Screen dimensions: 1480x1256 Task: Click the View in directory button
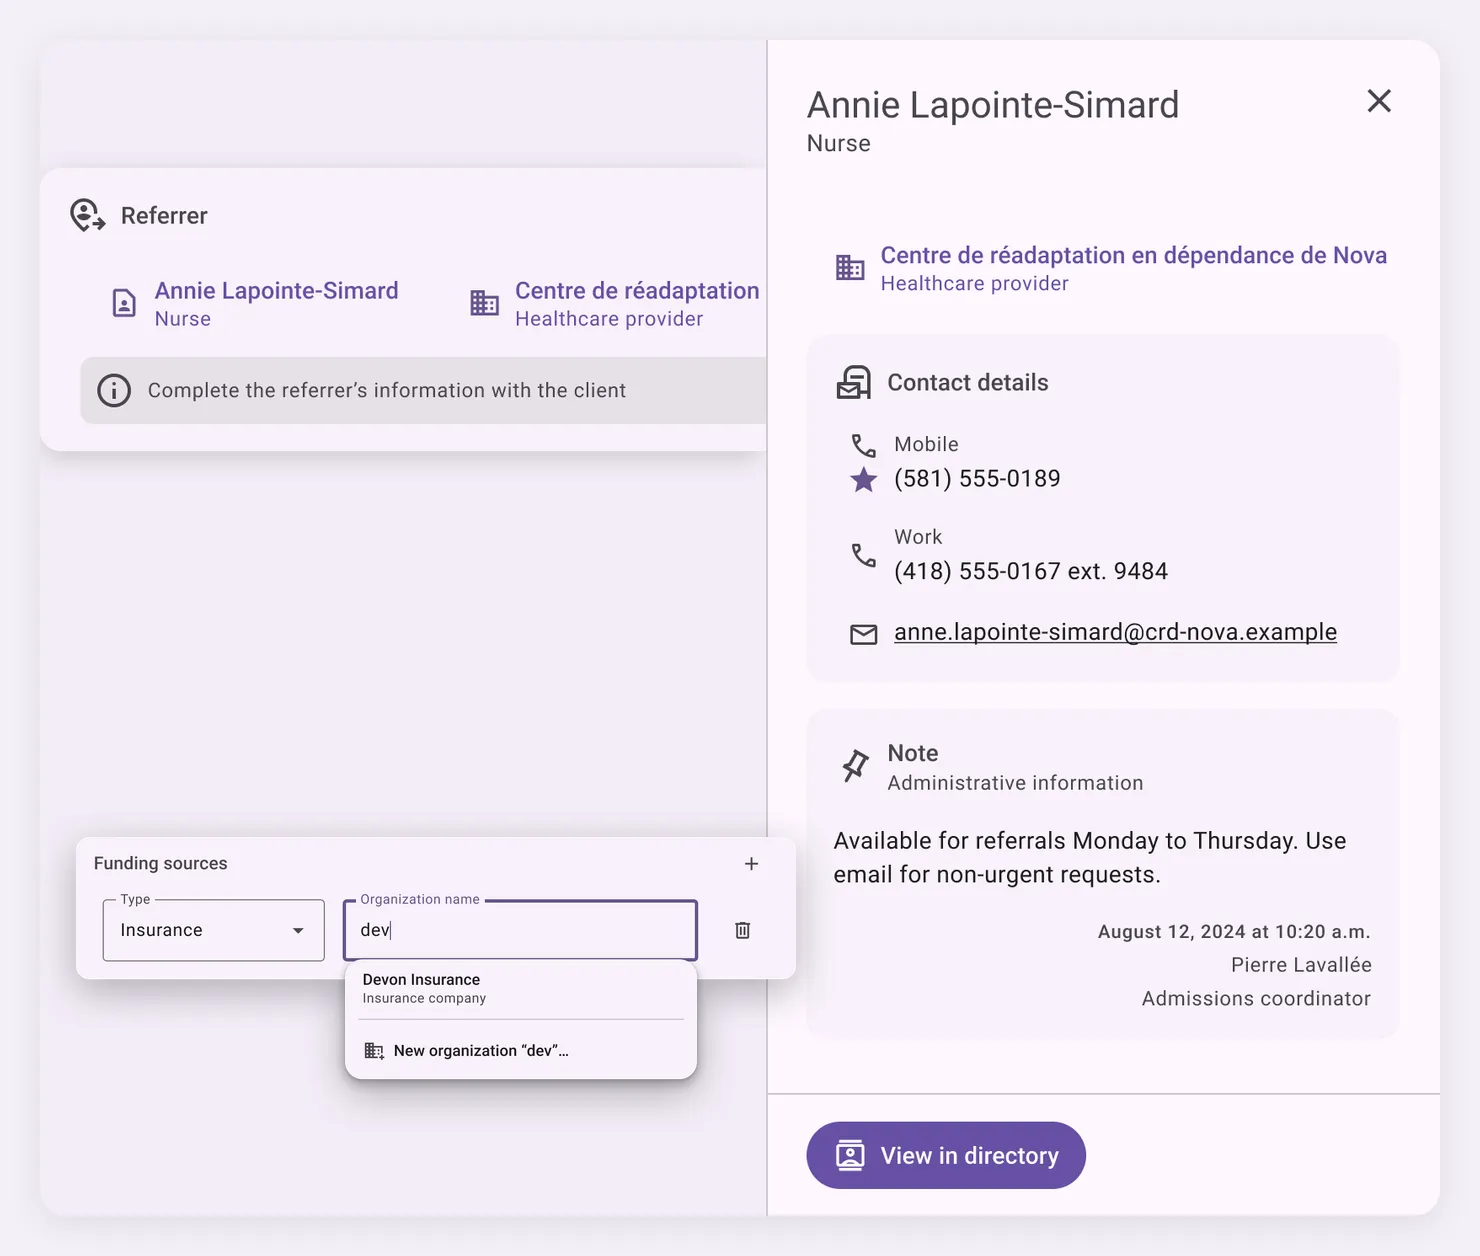click(946, 1155)
